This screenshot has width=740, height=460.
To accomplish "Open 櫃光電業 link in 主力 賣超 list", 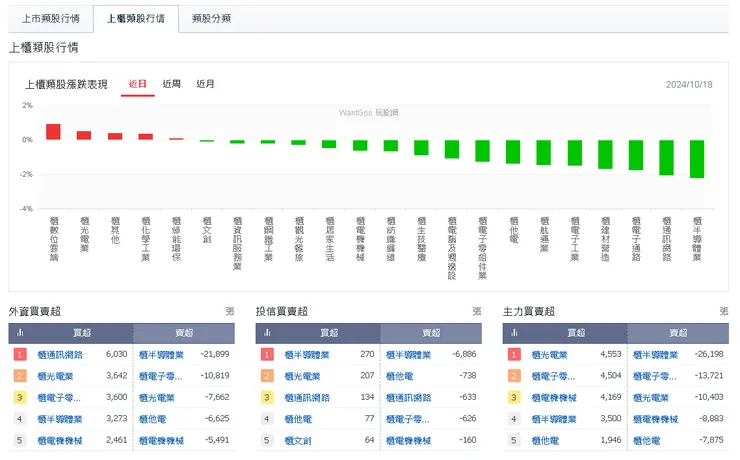I will pos(651,398).
